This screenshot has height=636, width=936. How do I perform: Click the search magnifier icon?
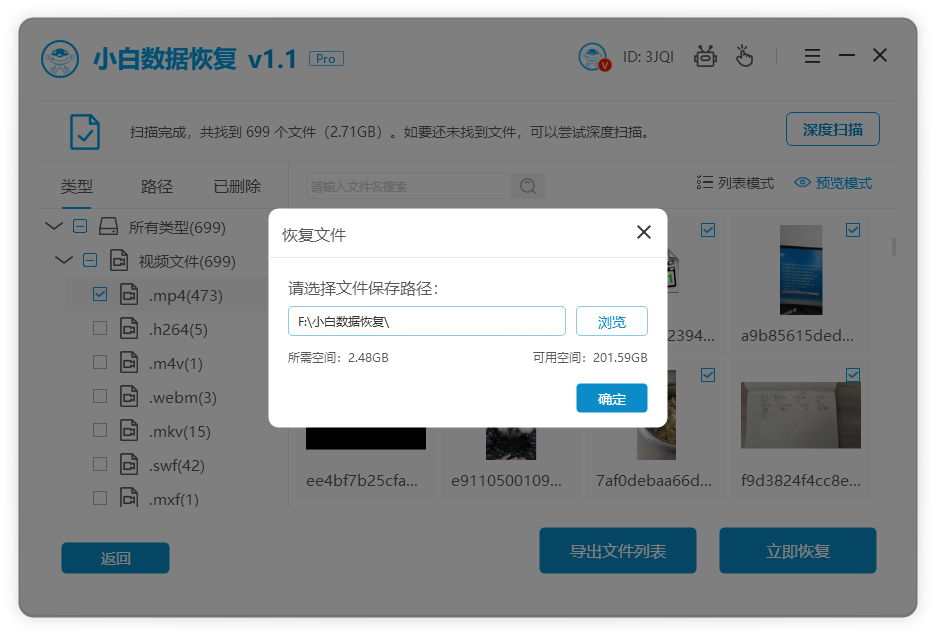[x=528, y=186]
